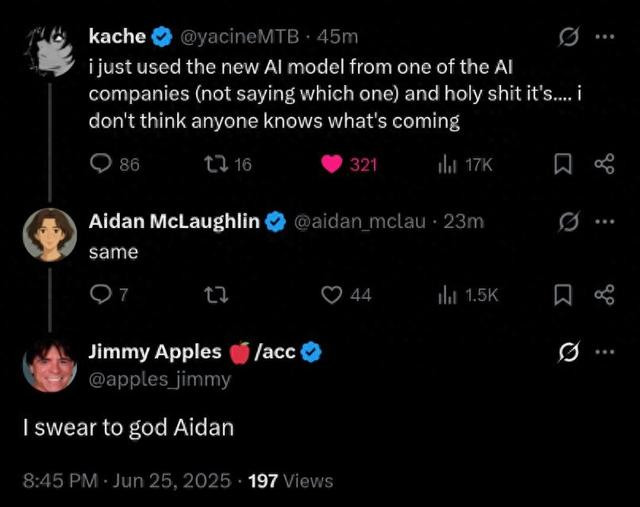
Task: Open more options on Aidan's tweet
Action: tap(605, 222)
